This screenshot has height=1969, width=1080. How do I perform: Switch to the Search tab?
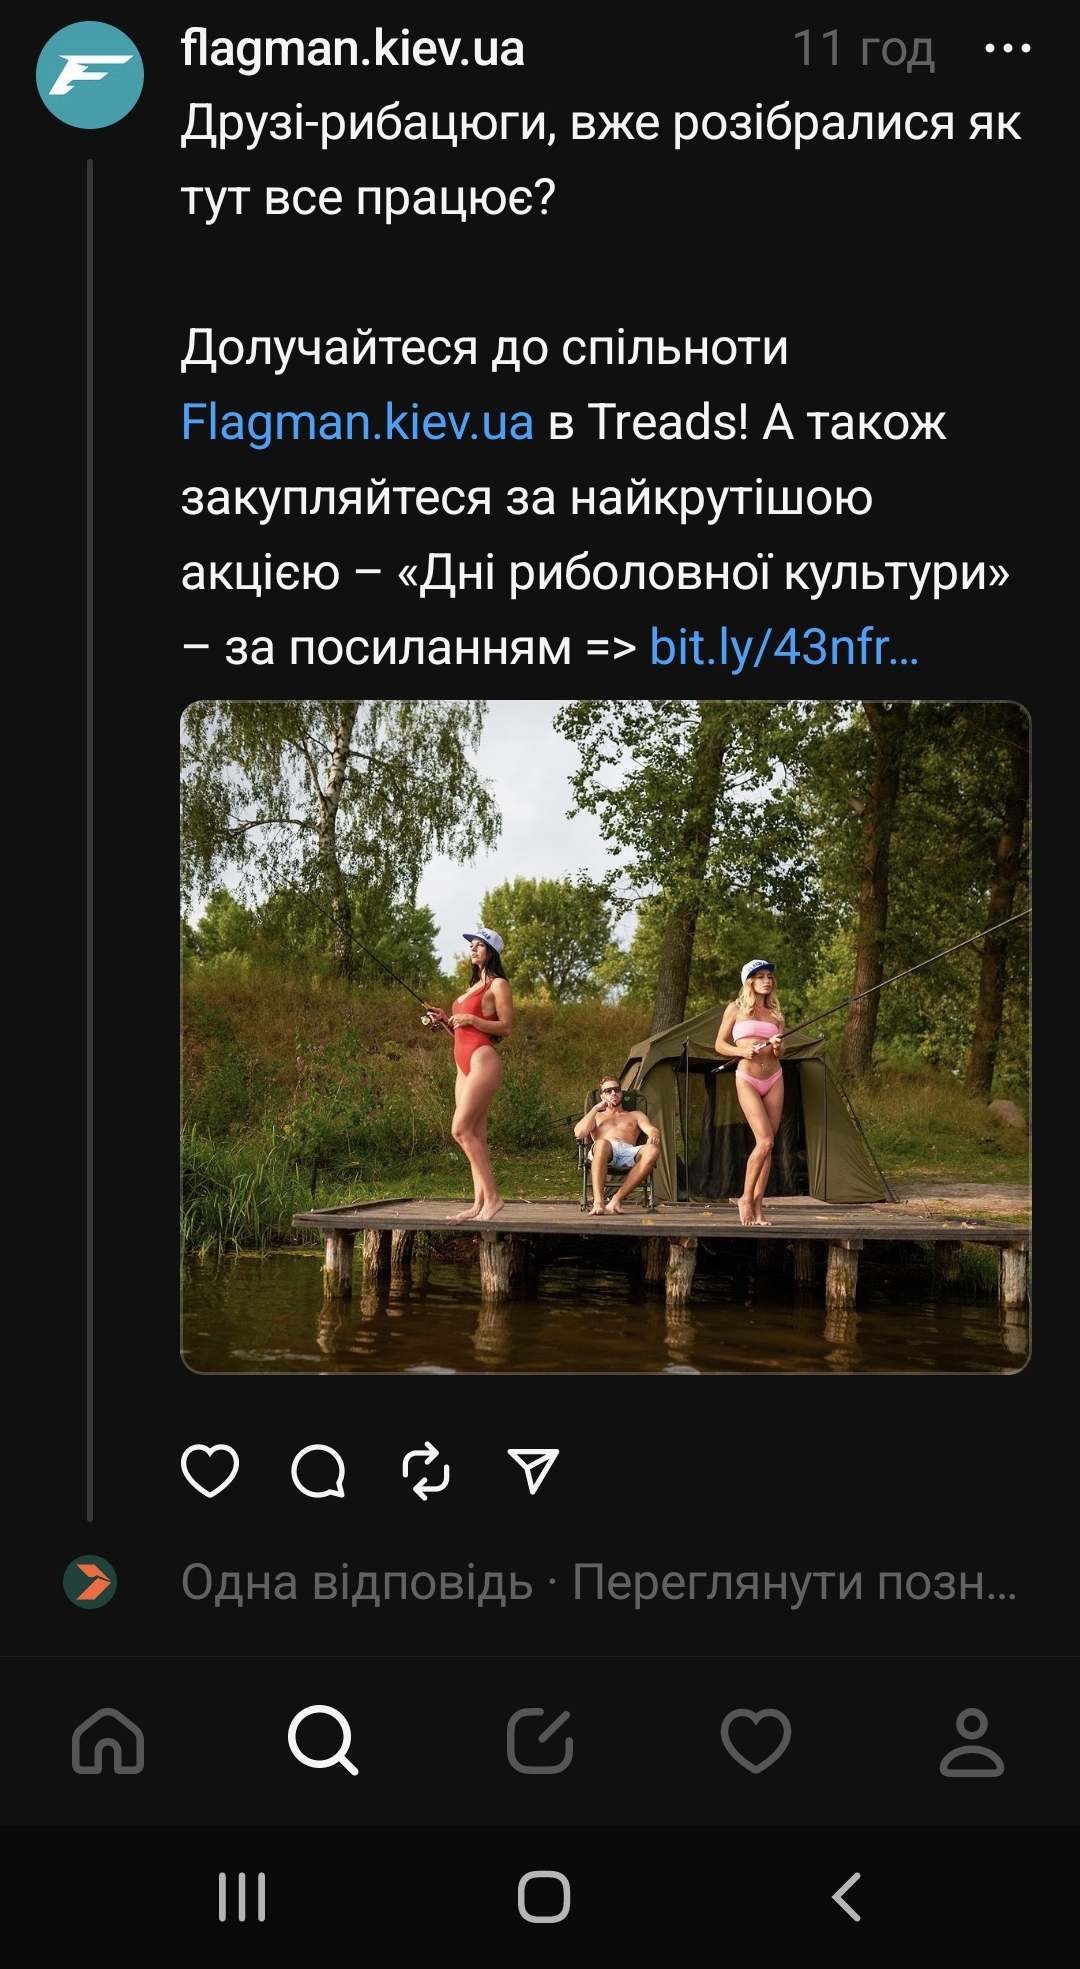[323, 1741]
